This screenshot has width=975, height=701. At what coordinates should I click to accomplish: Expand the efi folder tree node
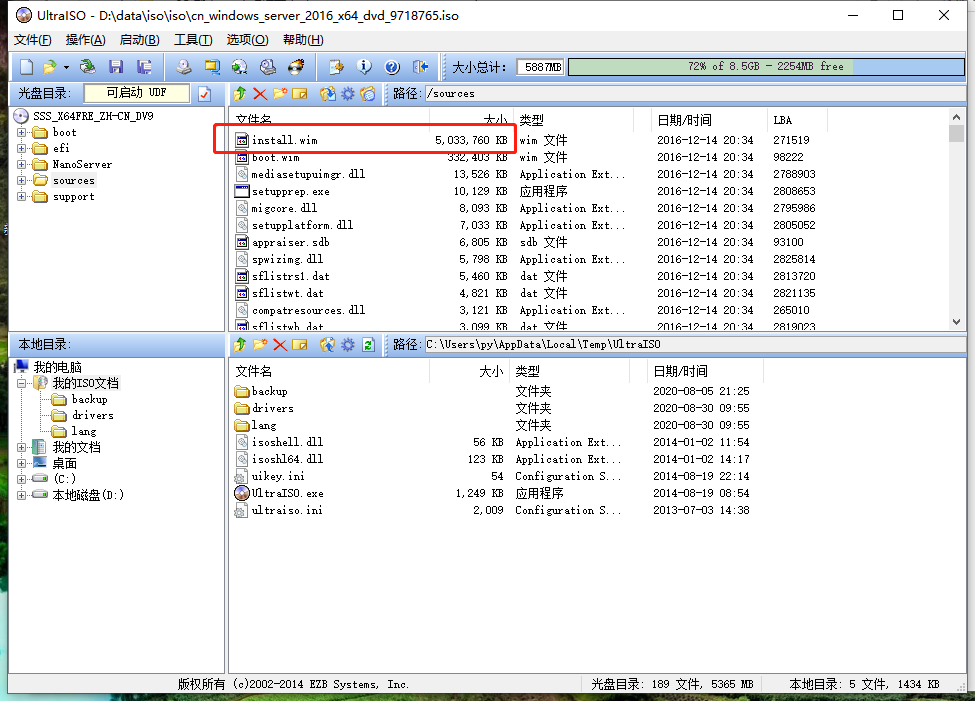(22, 149)
